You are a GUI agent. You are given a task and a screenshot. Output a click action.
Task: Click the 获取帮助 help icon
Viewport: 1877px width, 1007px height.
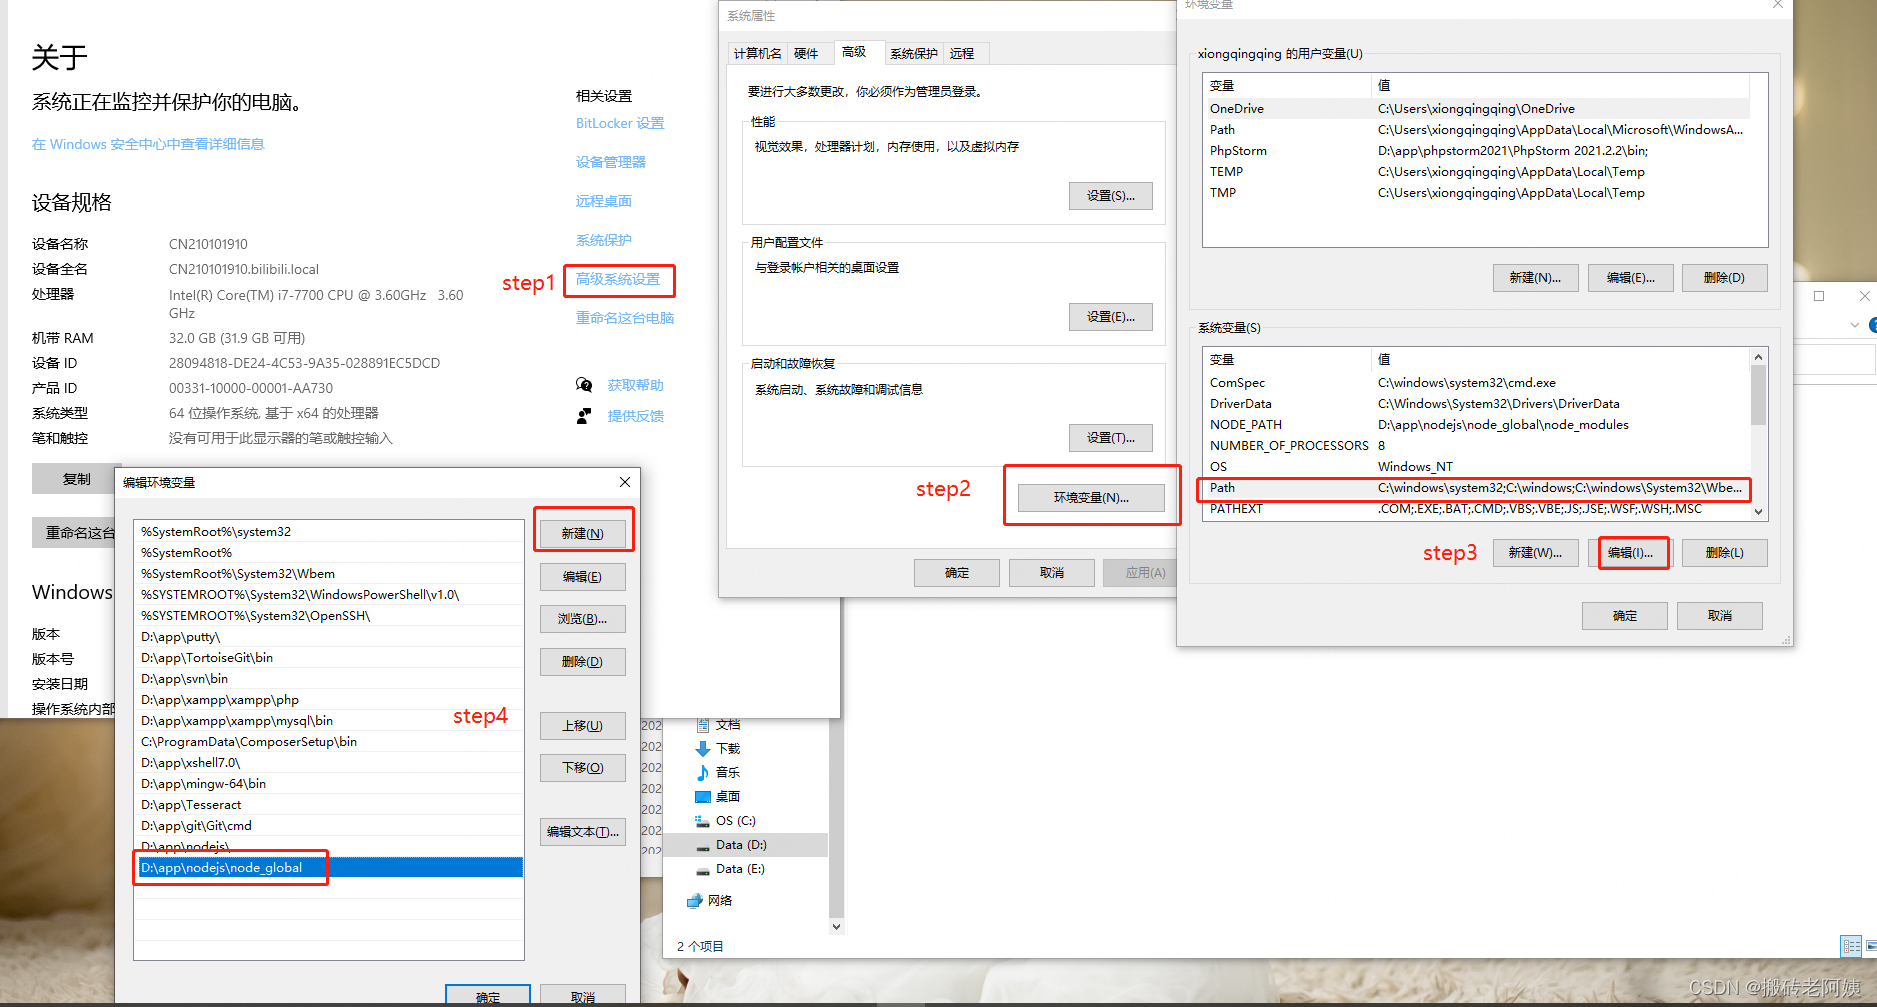[584, 384]
